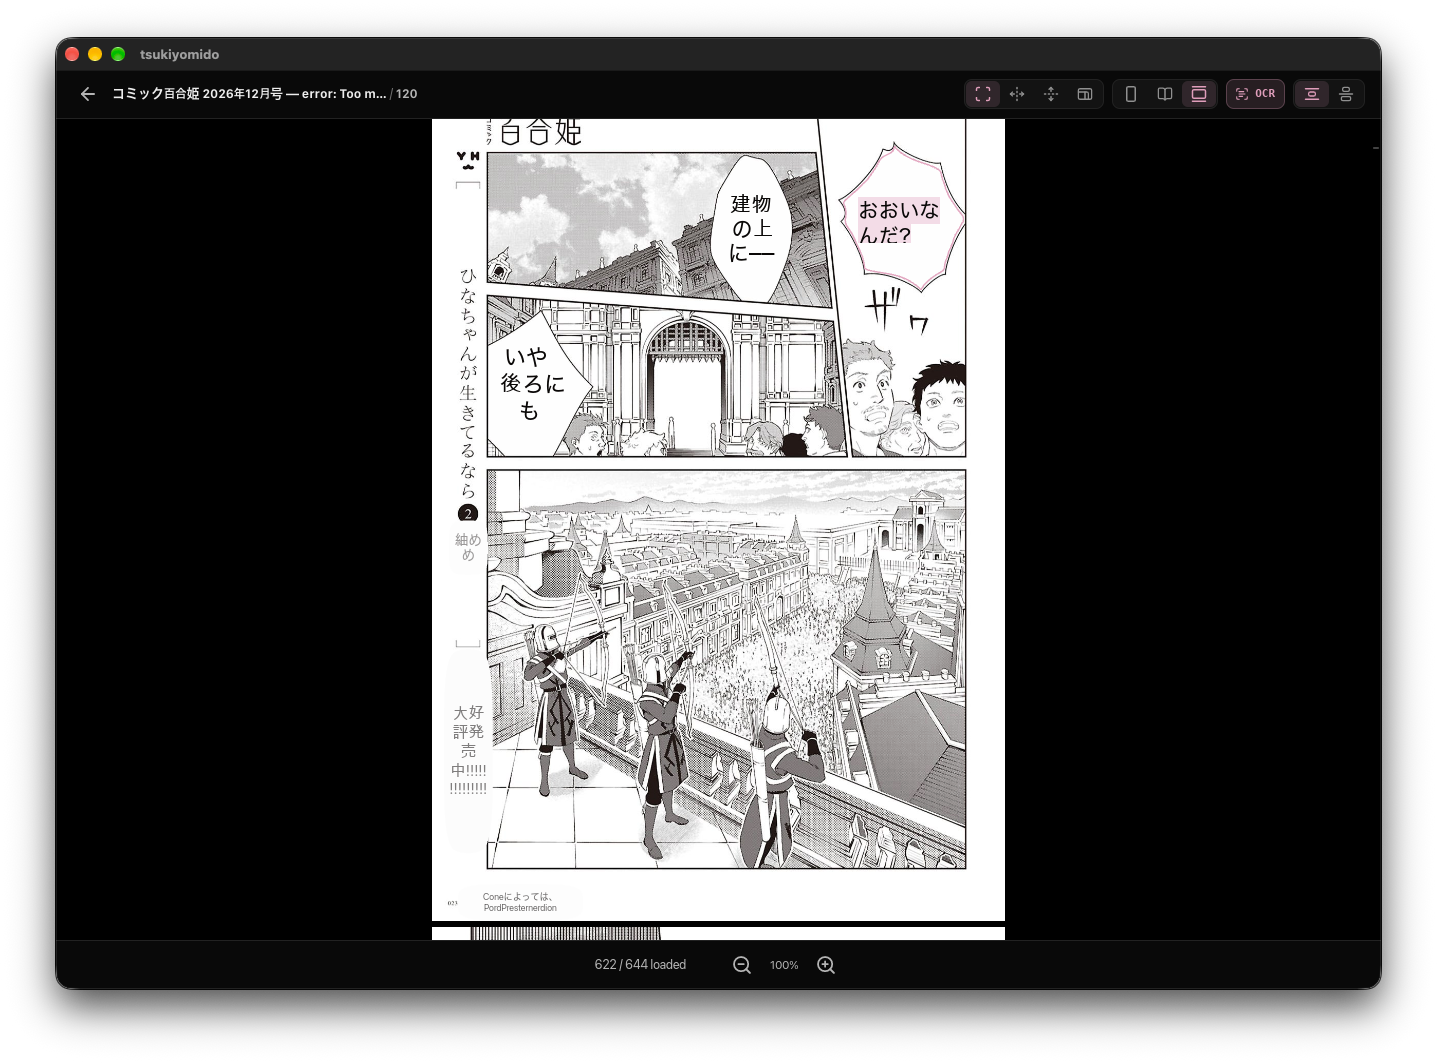Select the highlighted OCR text おおいなんだ?
The width and height of the screenshot is (1437, 1063).
[x=898, y=222]
